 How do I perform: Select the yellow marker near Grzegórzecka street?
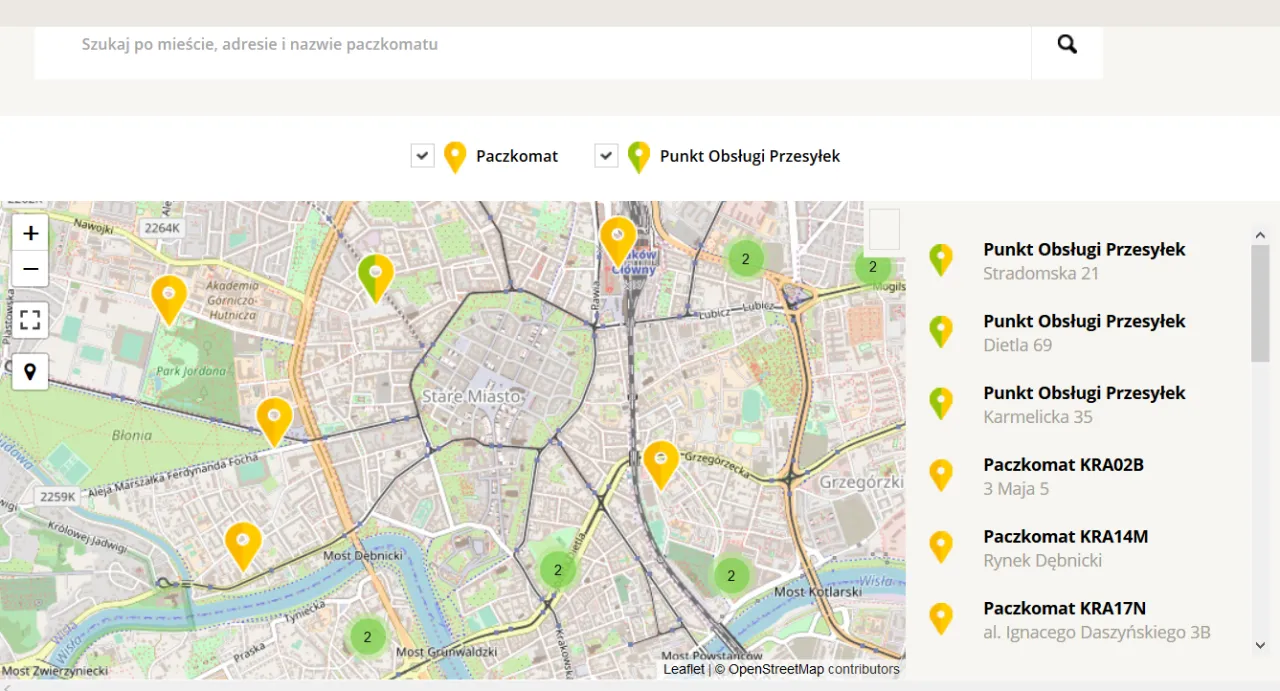click(x=661, y=460)
